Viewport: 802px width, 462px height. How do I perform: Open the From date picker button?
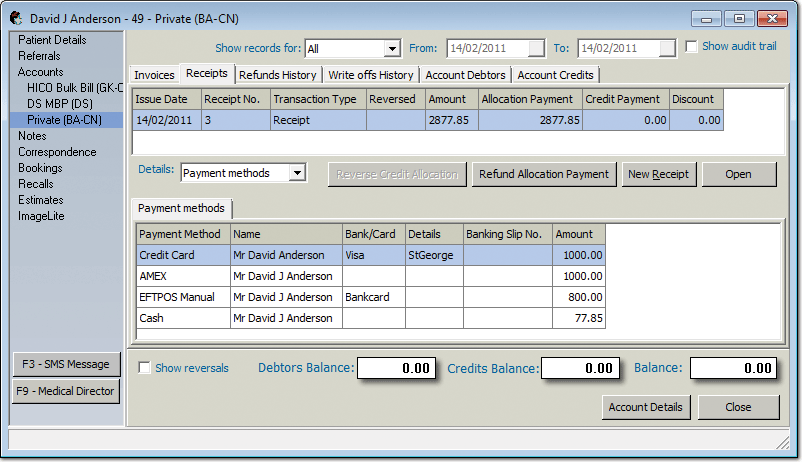pos(537,48)
